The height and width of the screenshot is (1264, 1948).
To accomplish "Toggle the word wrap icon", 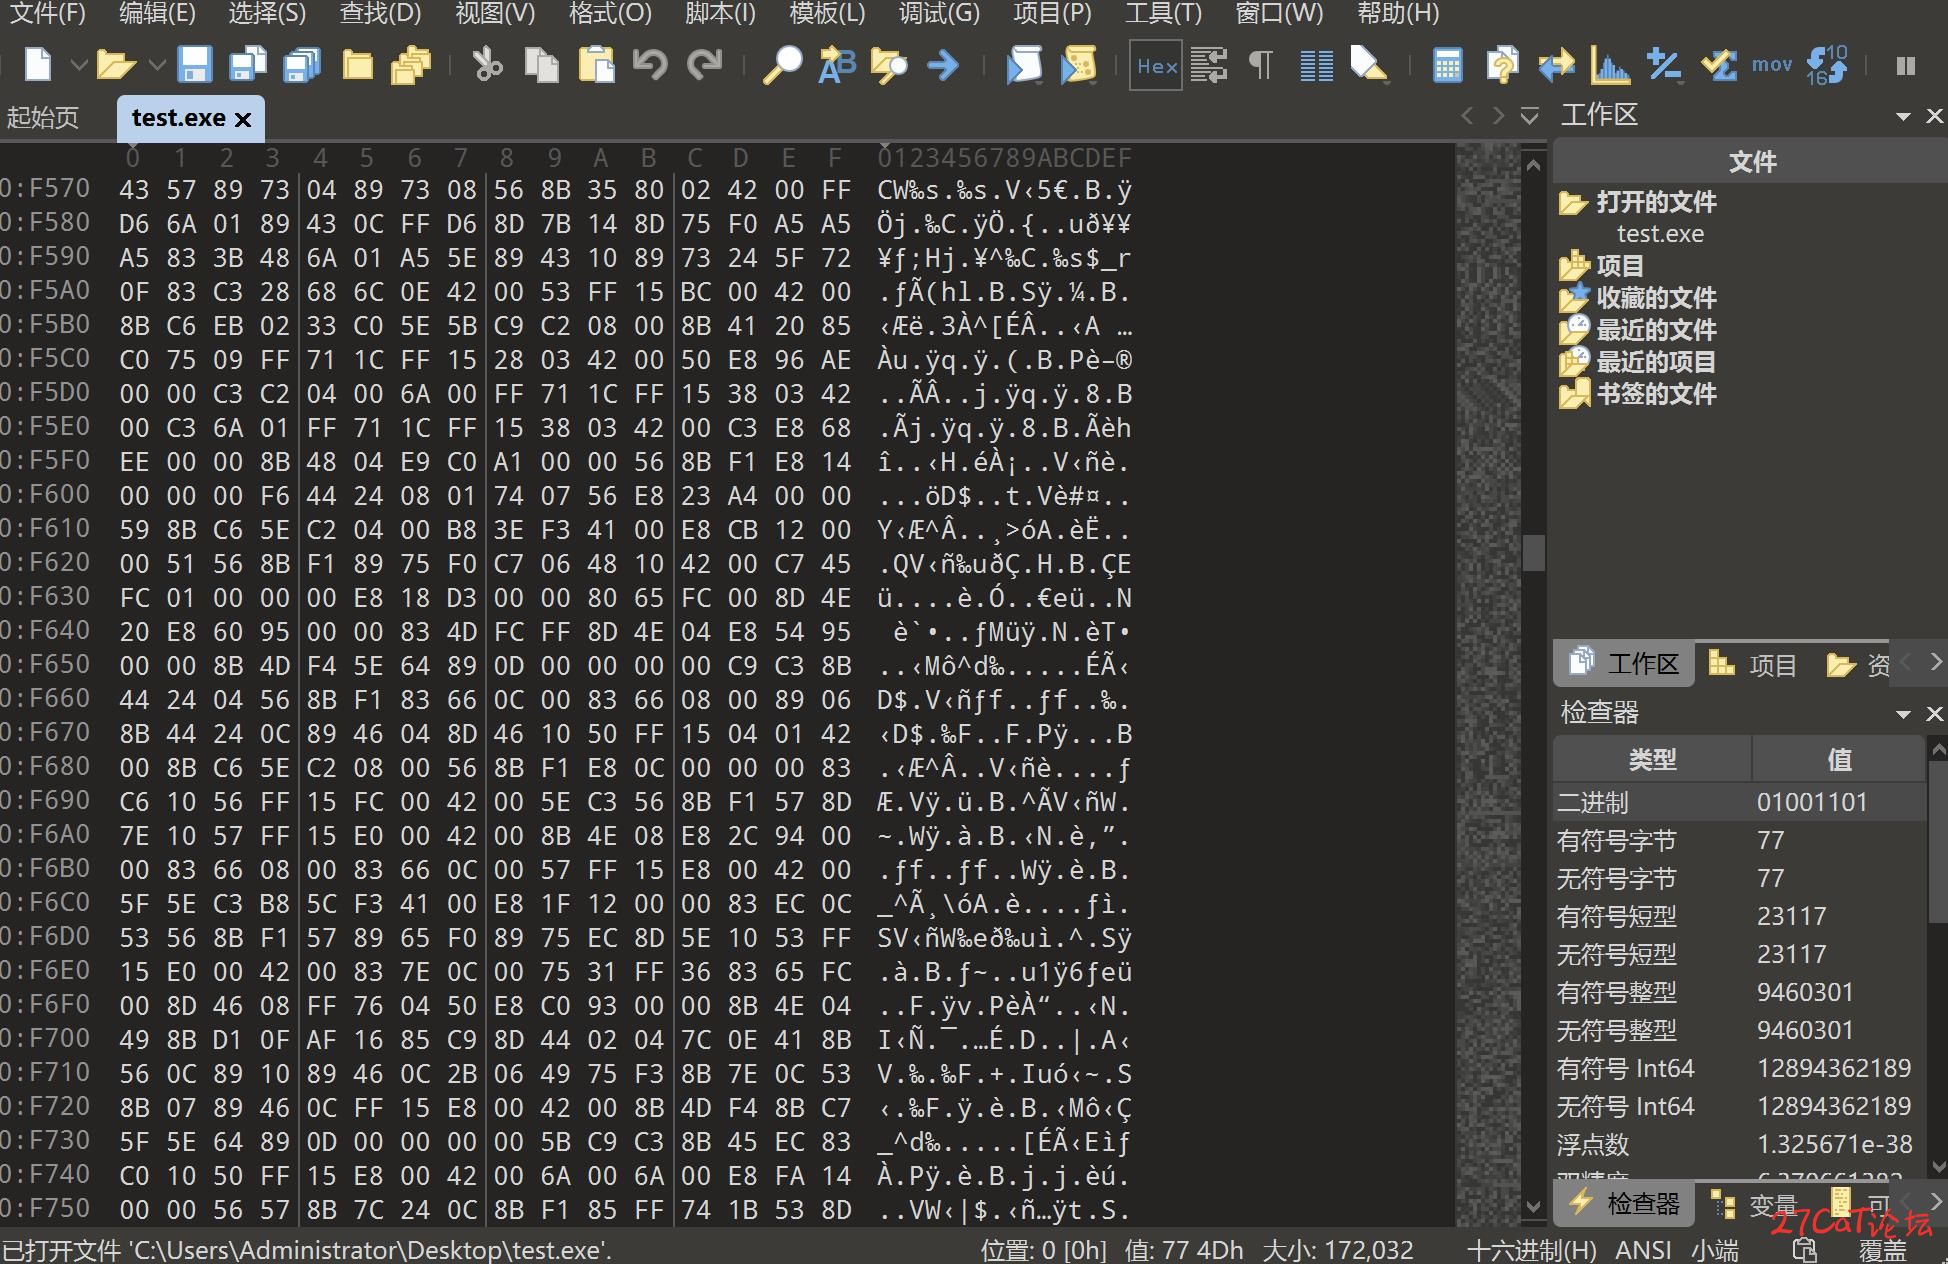I will point(1209,66).
